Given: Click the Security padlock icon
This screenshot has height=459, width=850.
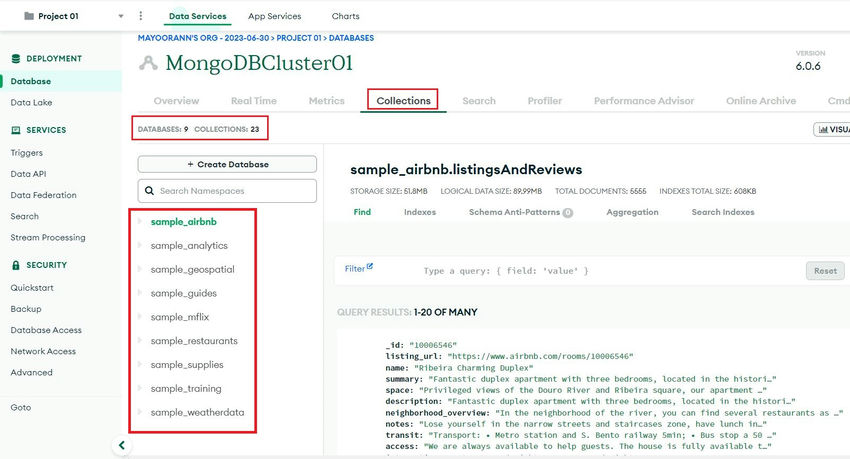Looking at the screenshot, I should pos(16,265).
